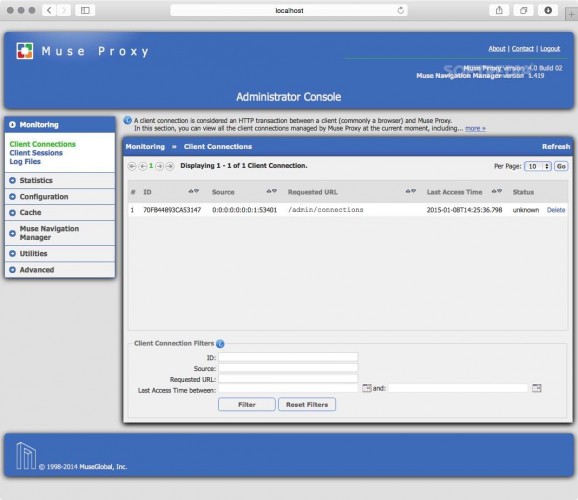This screenshot has height=500, width=578.
Task: Click the Status column header
Action: coord(523,192)
